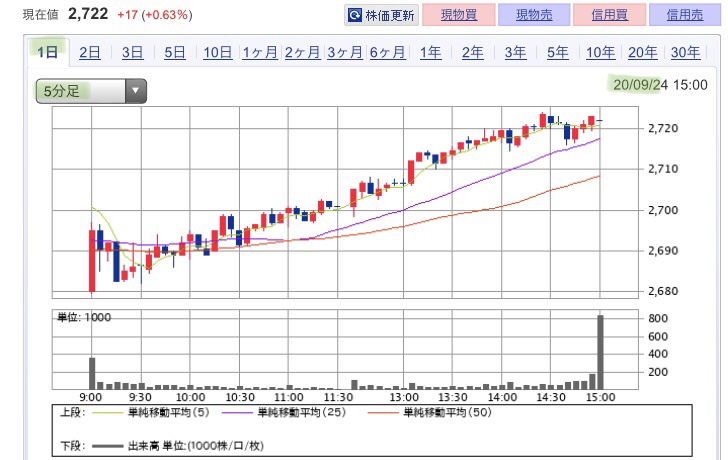
Task: Click the 単位: 1000 volume label
Action: (84, 317)
